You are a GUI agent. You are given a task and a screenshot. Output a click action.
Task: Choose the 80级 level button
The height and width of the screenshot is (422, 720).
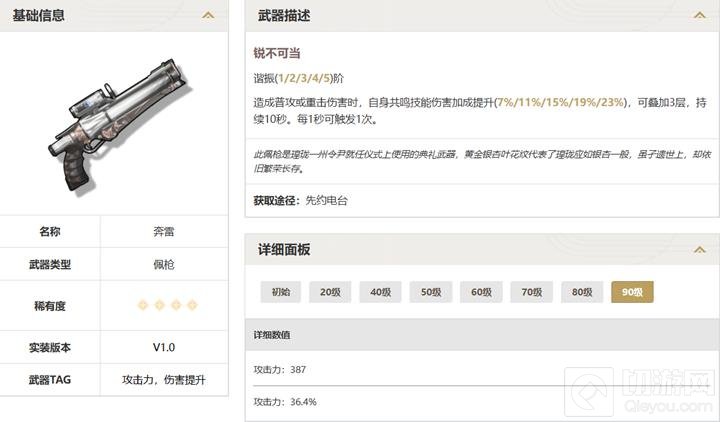click(x=582, y=292)
